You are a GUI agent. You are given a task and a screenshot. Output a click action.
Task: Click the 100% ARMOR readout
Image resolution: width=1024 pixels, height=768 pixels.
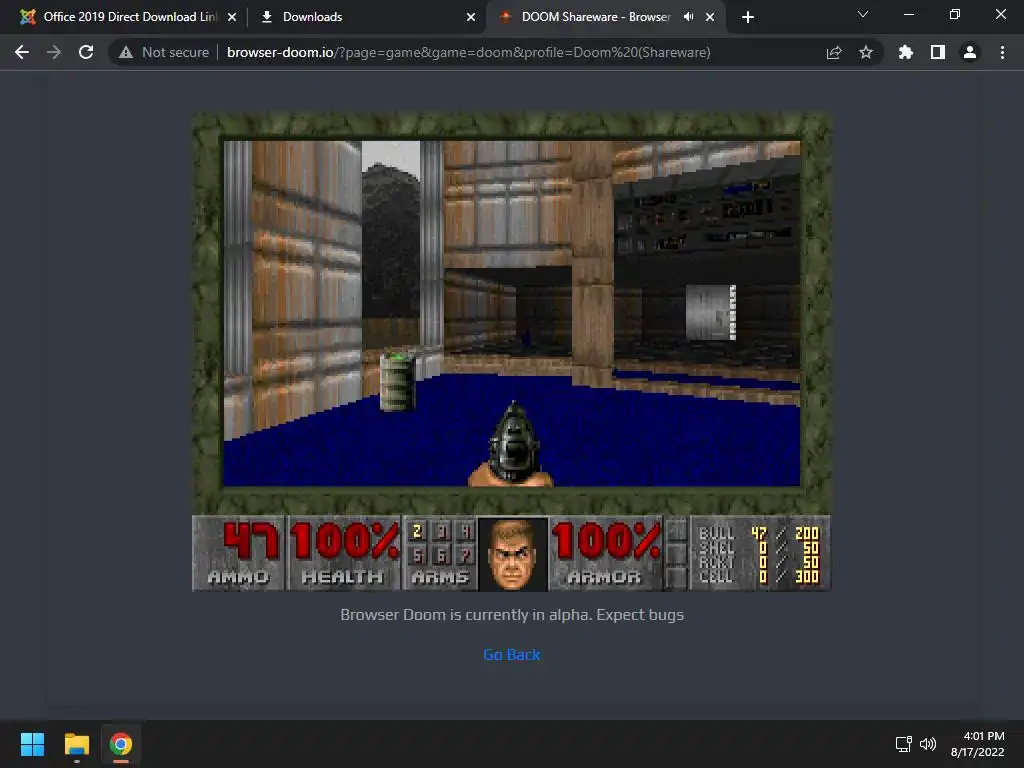pos(606,553)
